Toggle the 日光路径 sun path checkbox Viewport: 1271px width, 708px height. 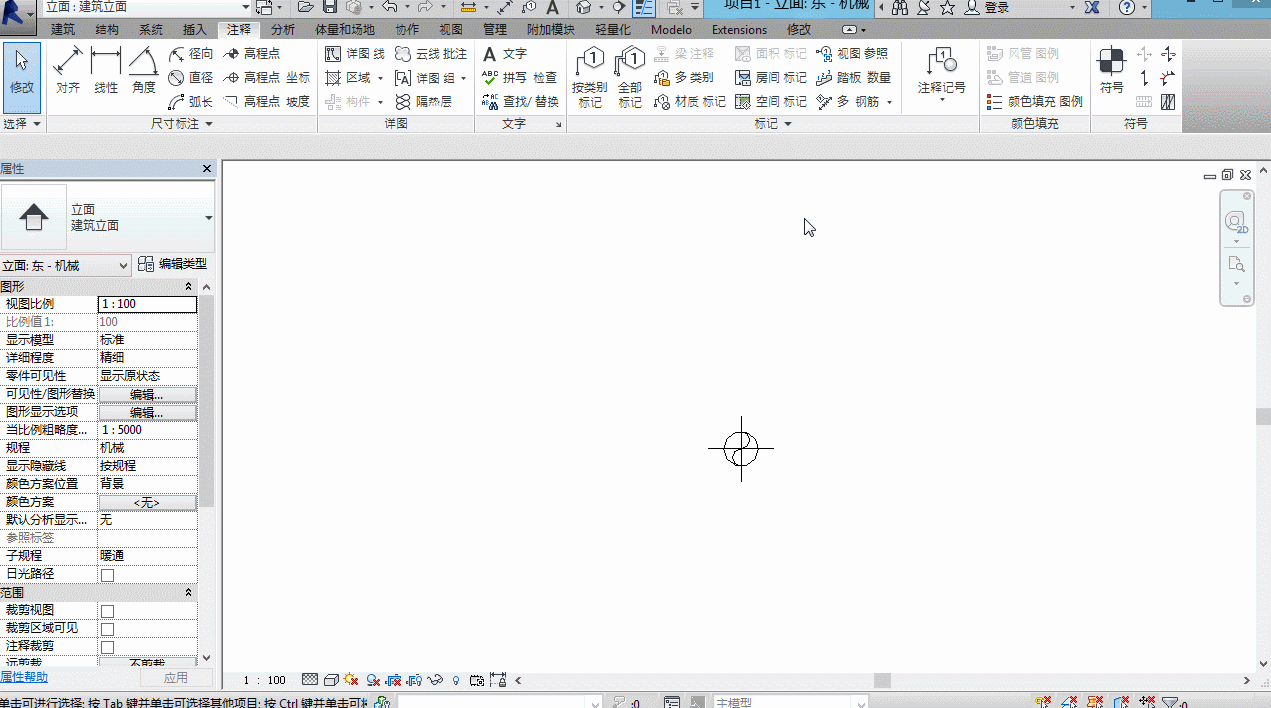coord(108,575)
